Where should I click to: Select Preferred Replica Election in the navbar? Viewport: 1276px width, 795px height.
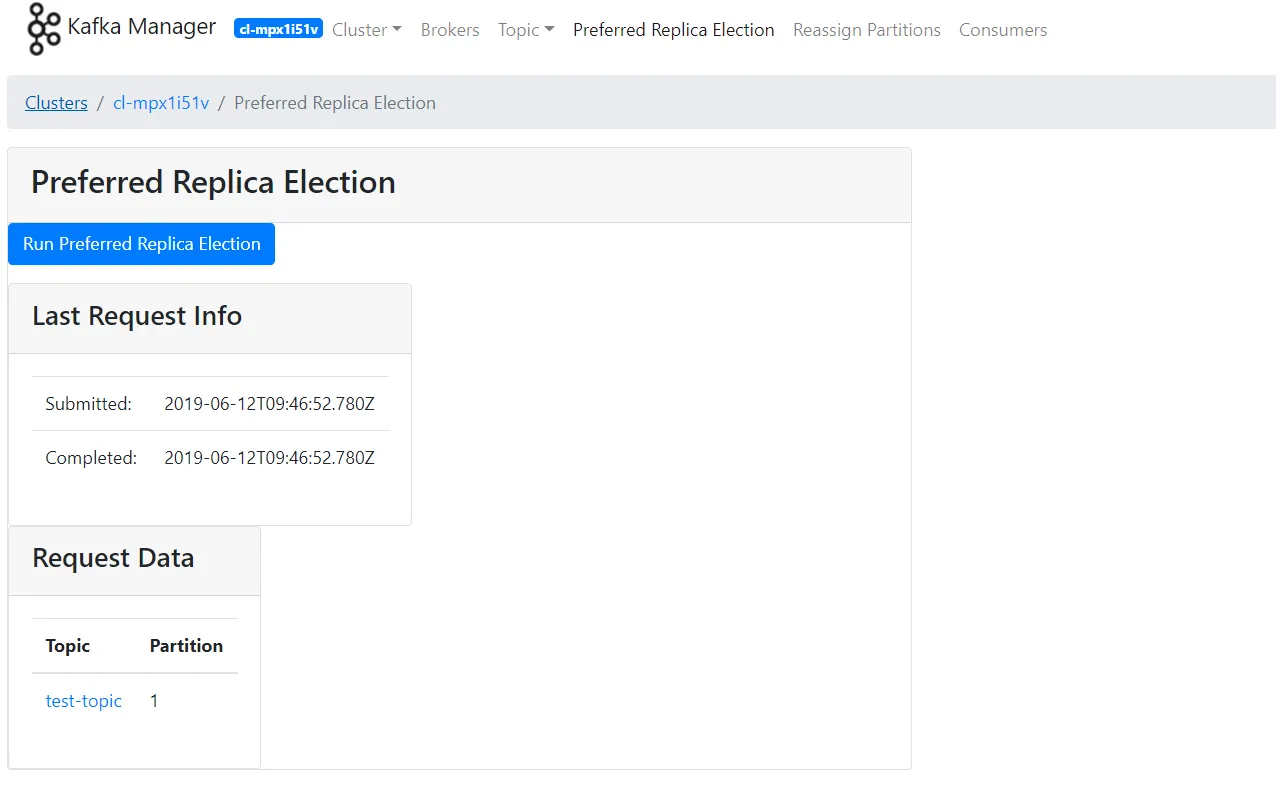coord(673,30)
